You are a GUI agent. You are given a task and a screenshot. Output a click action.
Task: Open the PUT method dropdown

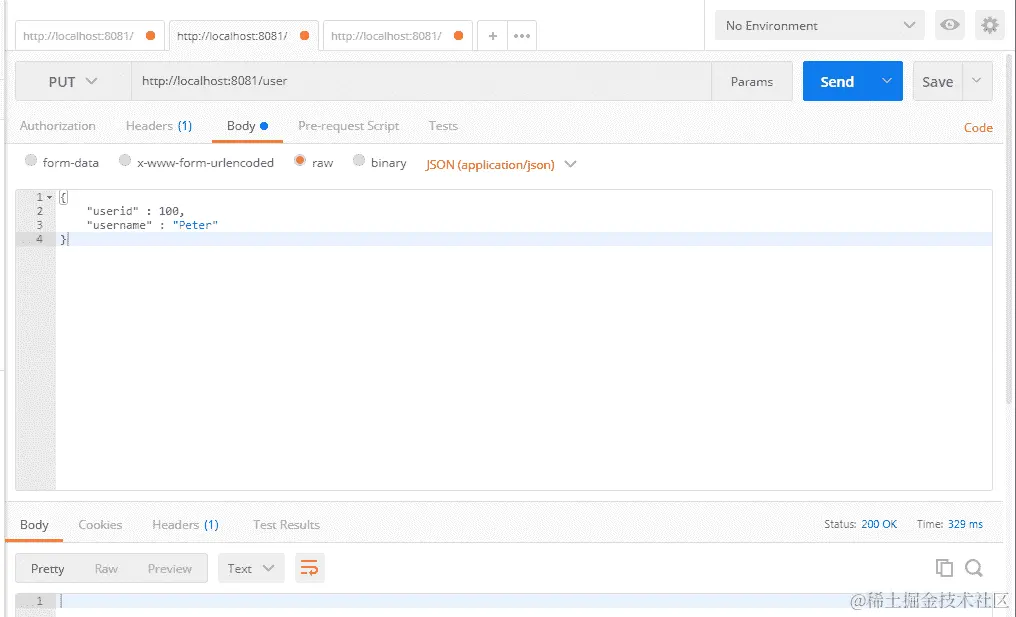click(73, 81)
